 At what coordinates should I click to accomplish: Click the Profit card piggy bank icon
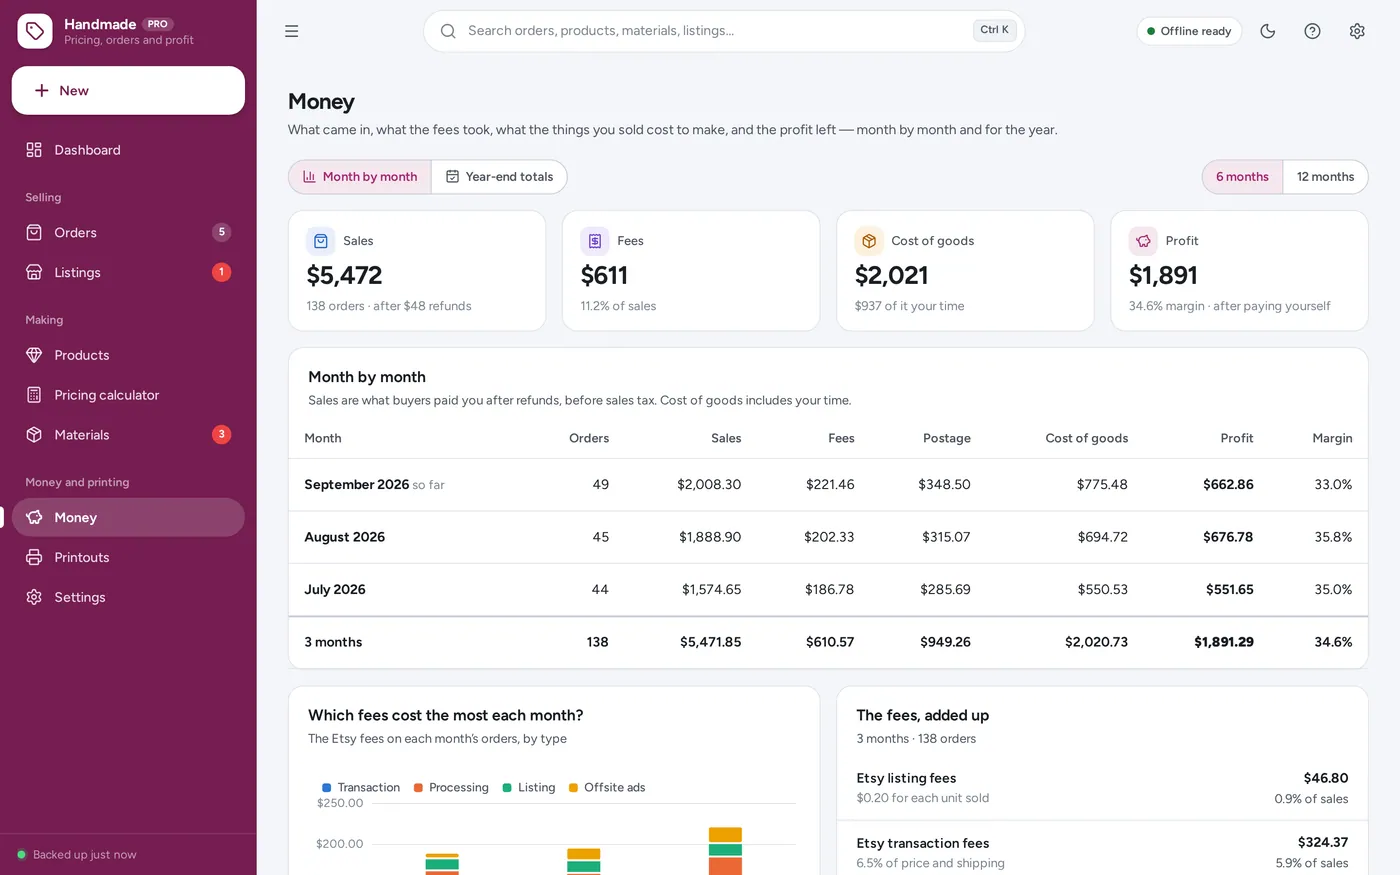1143,241
